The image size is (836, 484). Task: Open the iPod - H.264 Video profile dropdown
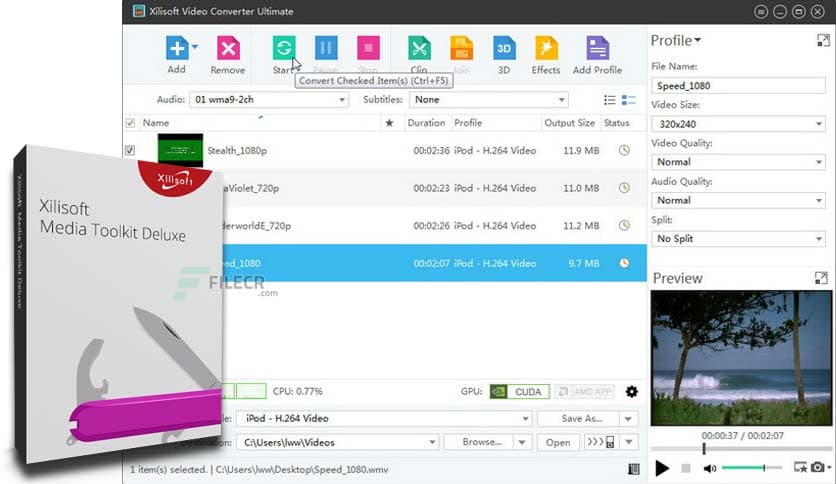(x=384, y=419)
